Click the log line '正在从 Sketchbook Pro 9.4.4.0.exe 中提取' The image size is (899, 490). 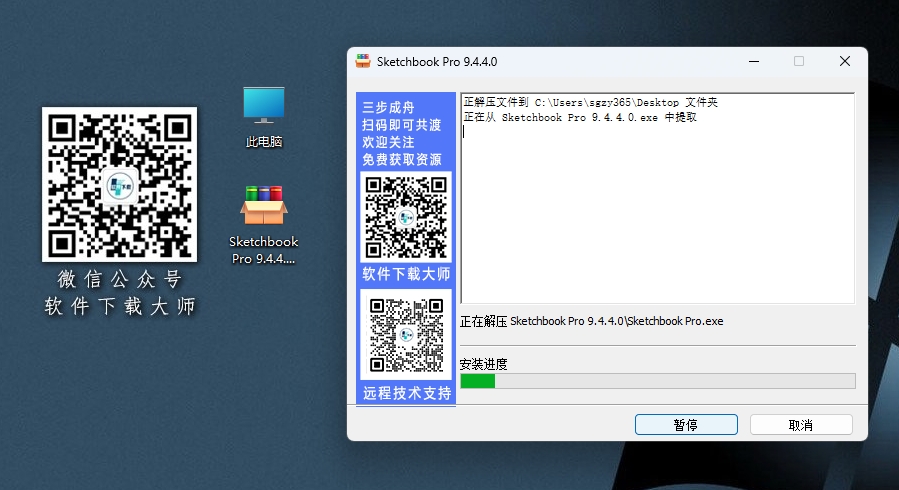580,117
